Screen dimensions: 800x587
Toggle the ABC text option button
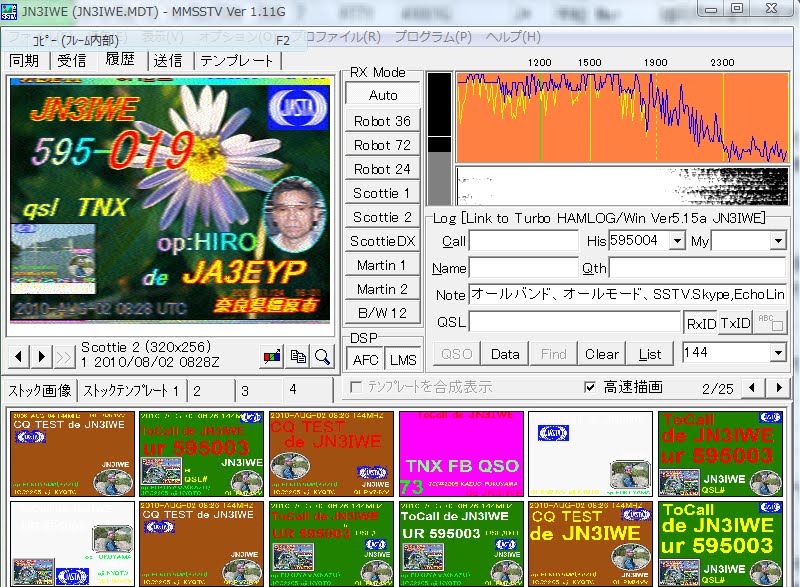pyautogui.click(x=770, y=322)
